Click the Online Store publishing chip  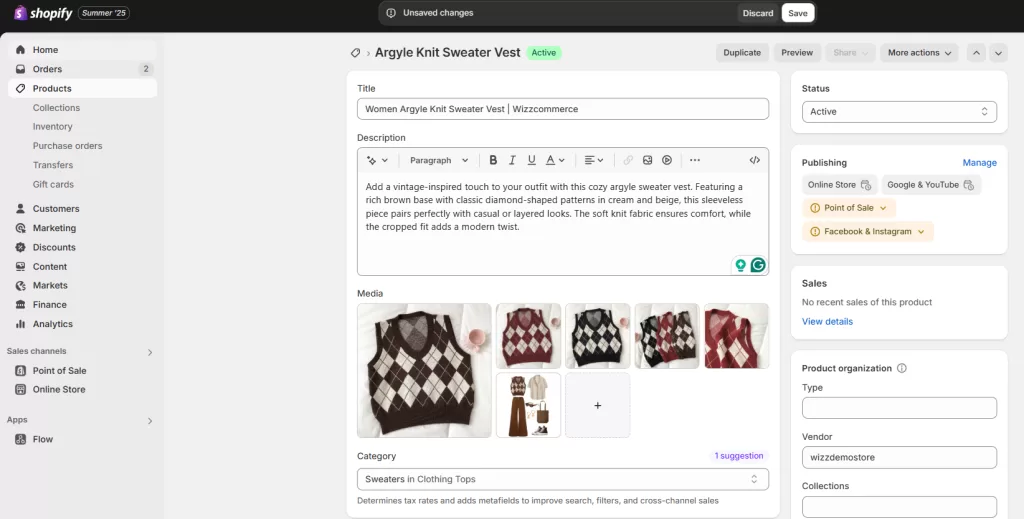tap(839, 185)
